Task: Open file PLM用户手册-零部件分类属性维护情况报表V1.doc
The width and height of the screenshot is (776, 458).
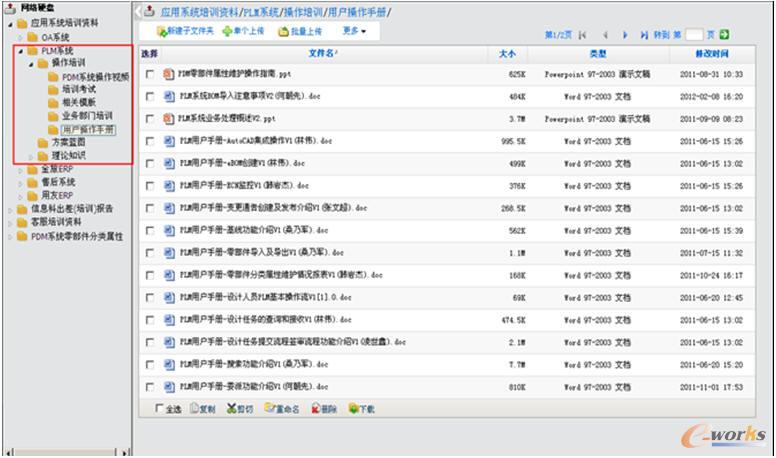Action: point(281,275)
